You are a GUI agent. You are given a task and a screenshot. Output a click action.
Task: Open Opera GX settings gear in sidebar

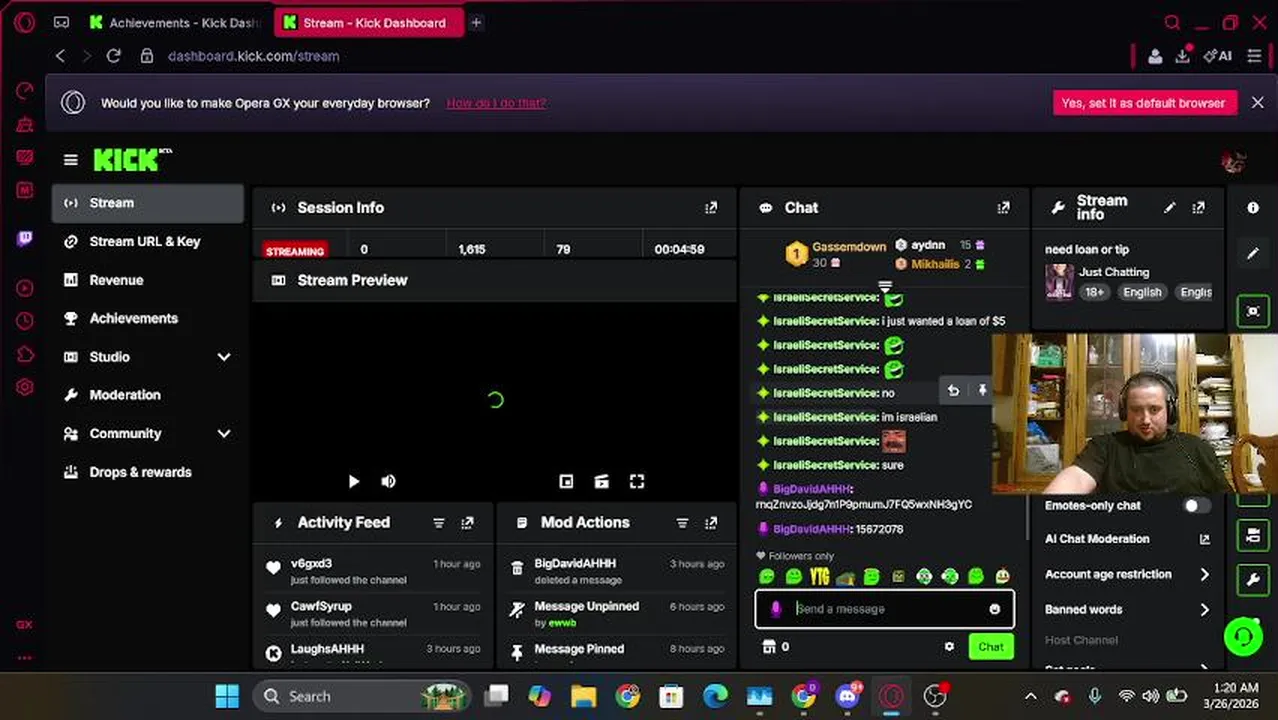[25, 387]
